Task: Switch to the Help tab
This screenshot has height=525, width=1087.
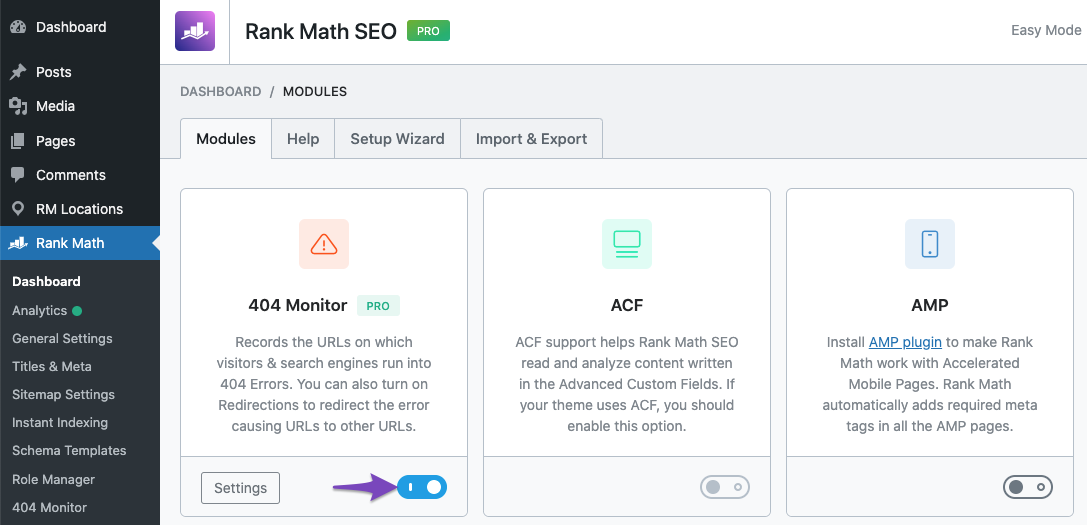Action: [303, 139]
